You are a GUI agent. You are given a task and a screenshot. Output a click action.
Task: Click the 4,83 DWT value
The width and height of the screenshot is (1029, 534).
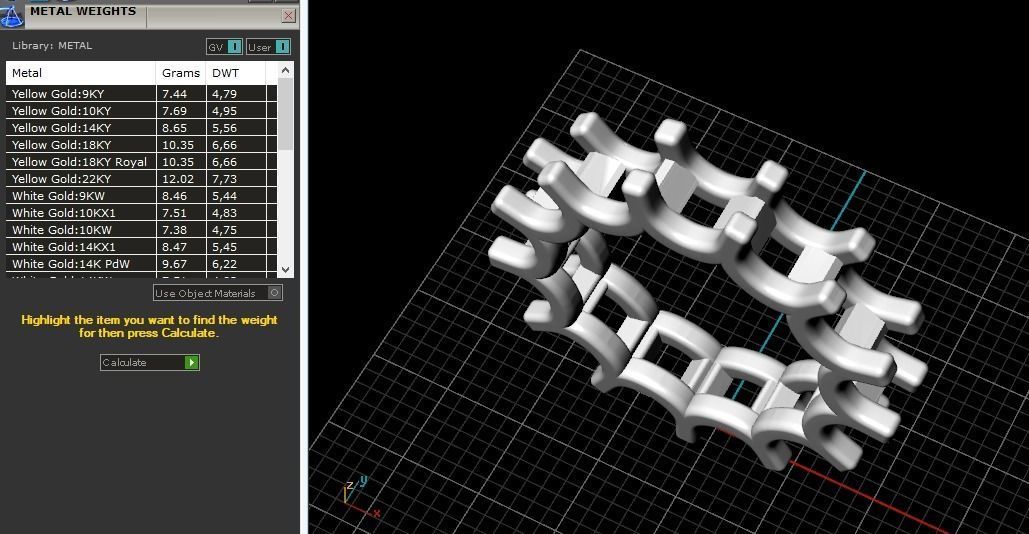click(x=224, y=213)
